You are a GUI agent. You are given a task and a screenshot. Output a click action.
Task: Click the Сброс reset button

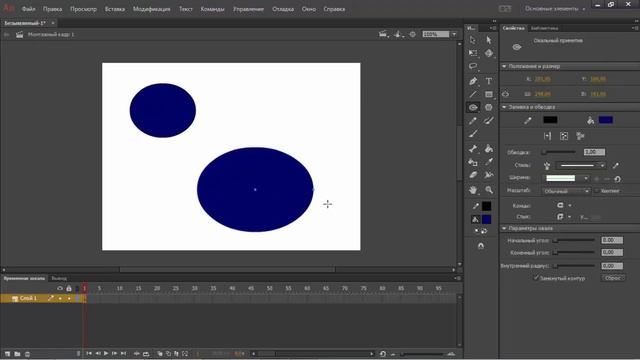point(613,278)
